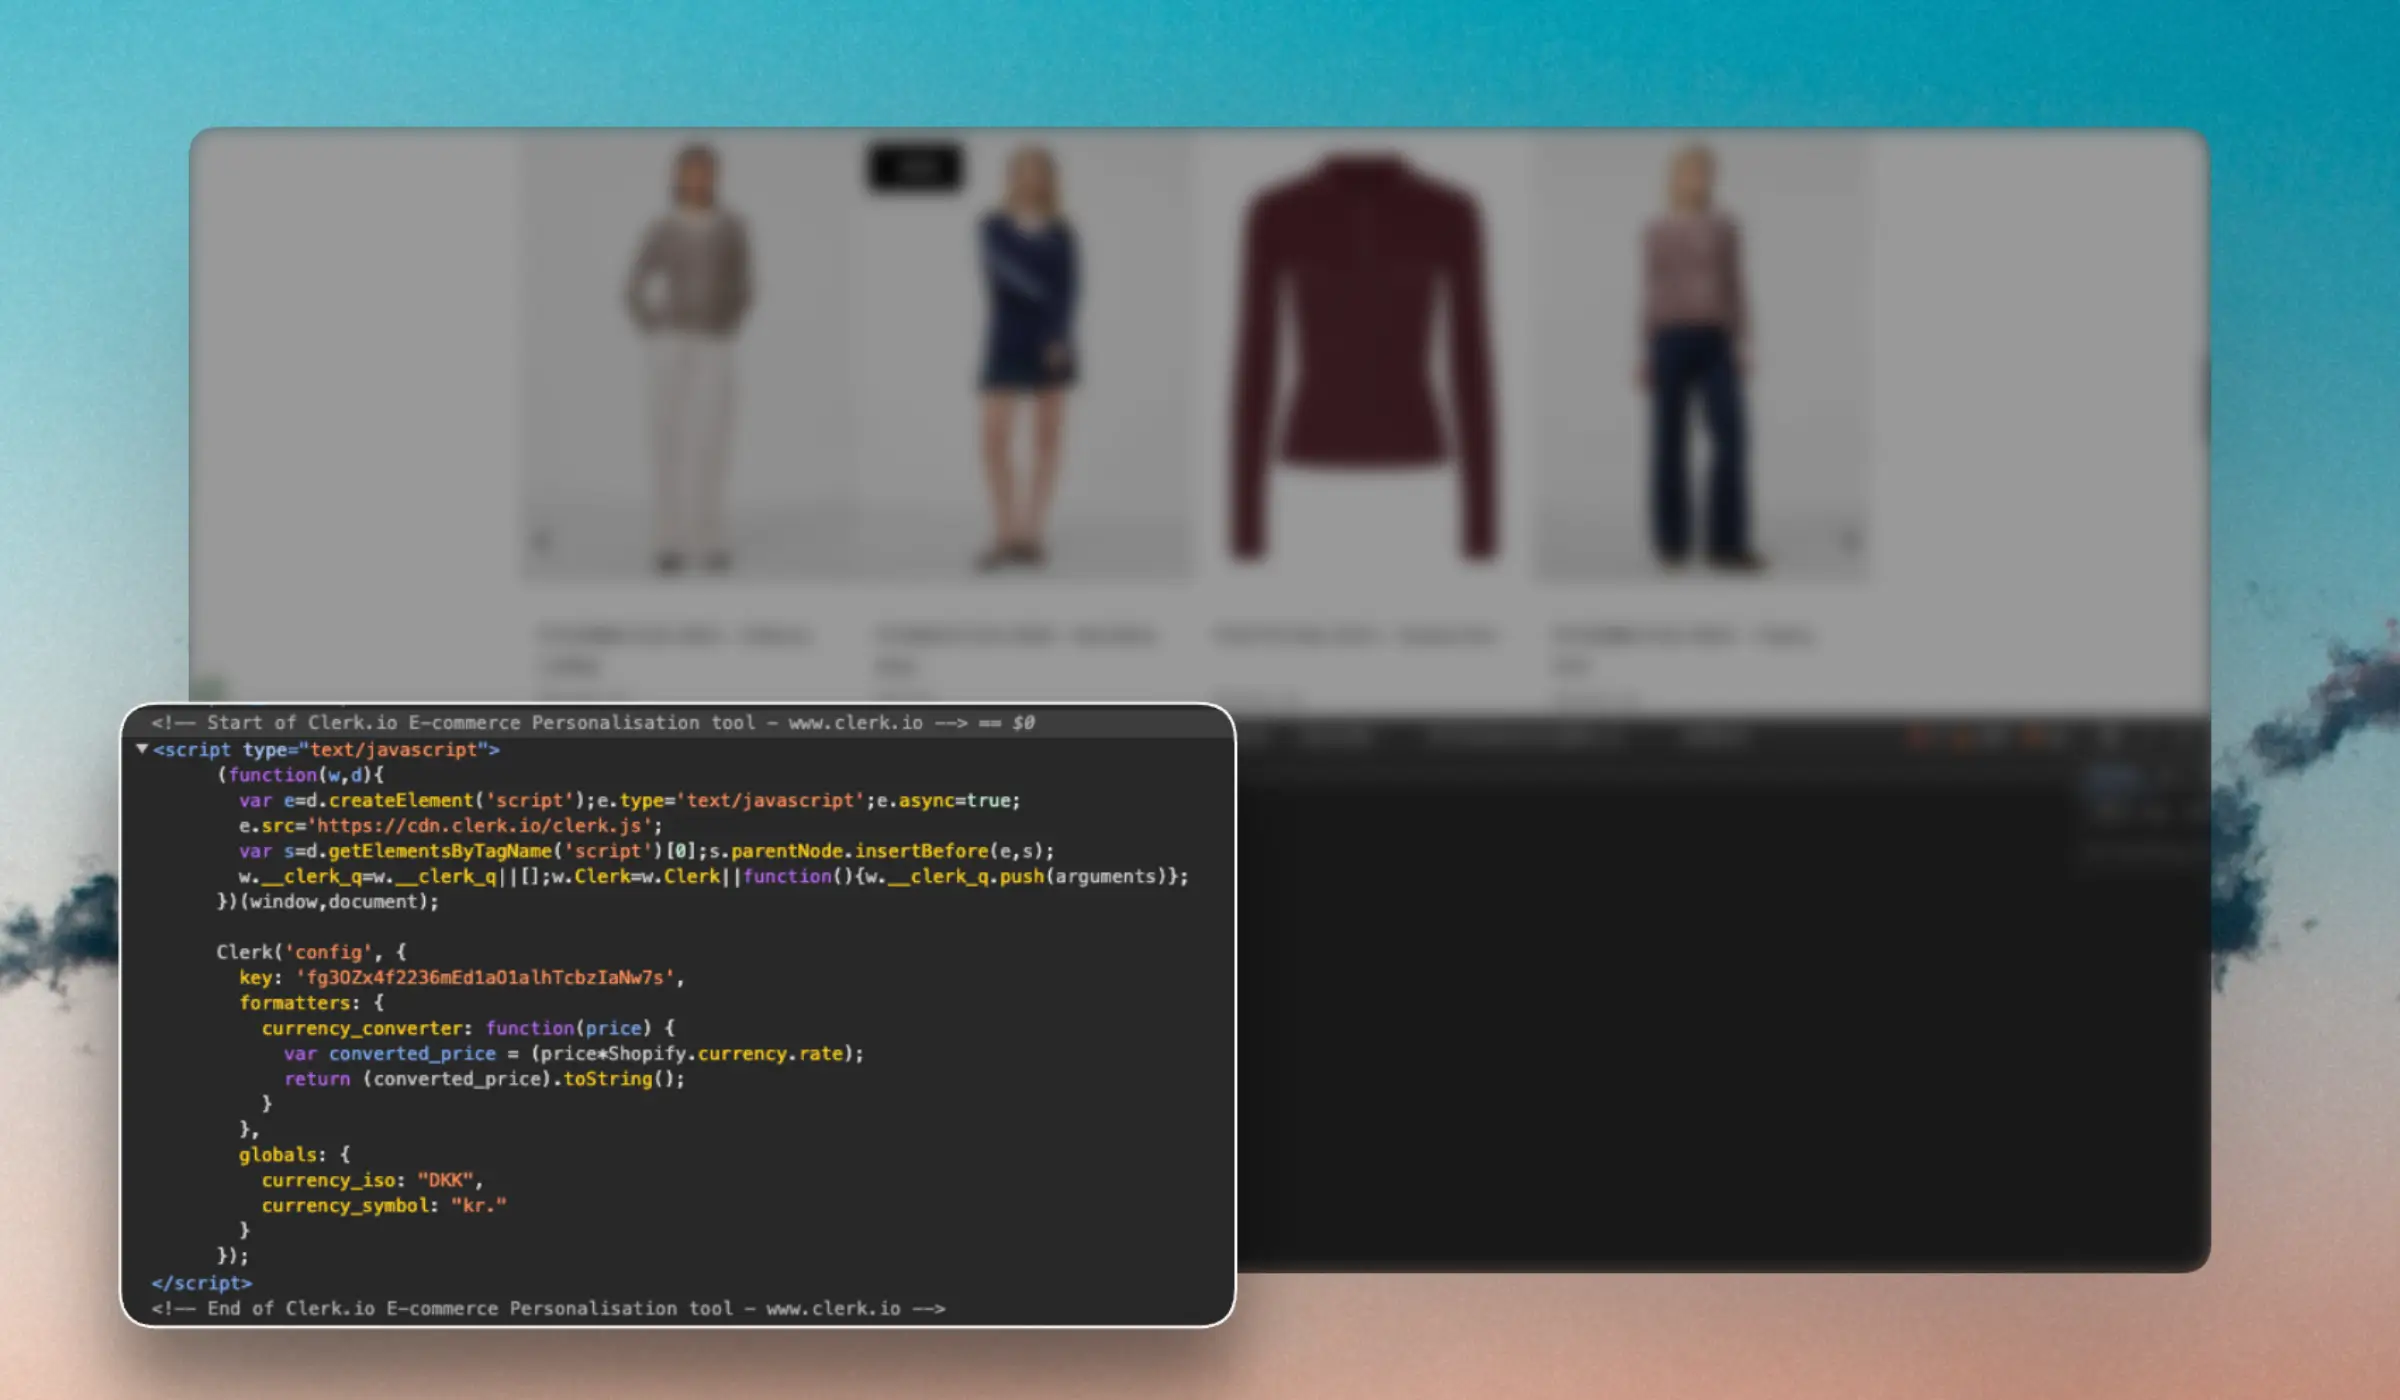Click the Clerk('config', { line
The image size is (2400, 1400).
pyautogui.click(x=311, y=952)
